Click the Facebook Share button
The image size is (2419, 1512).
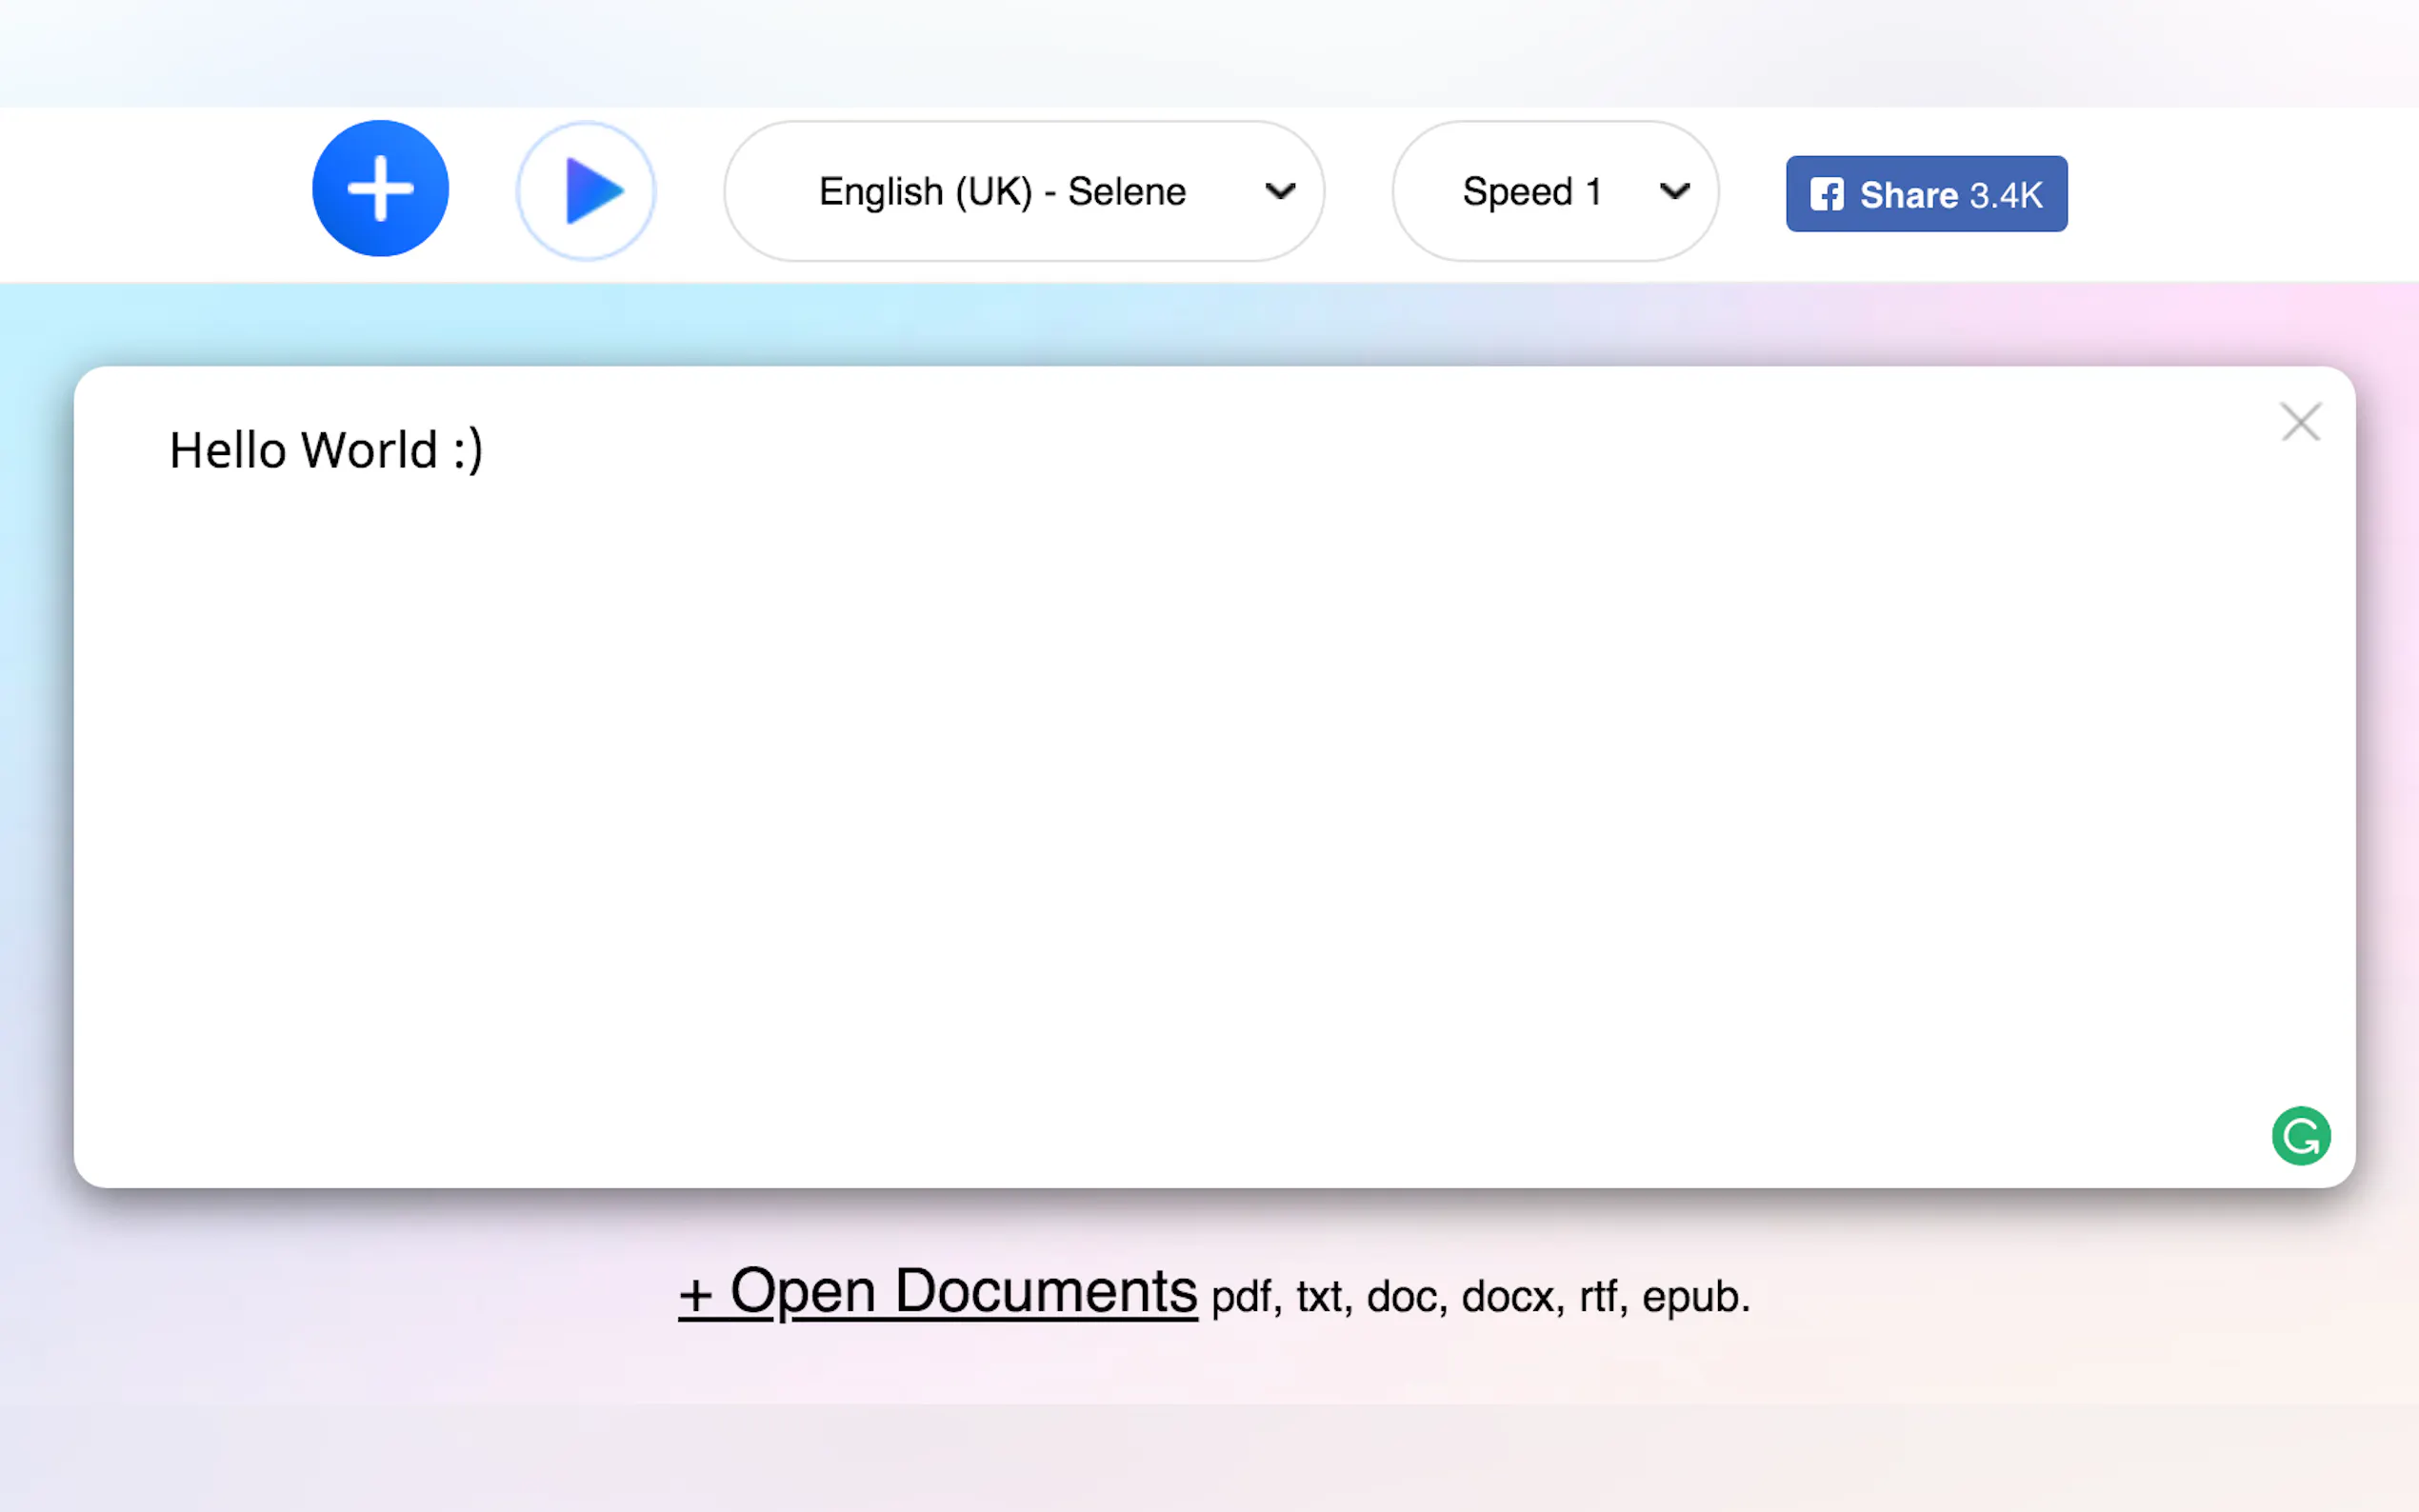point(1925,194)
